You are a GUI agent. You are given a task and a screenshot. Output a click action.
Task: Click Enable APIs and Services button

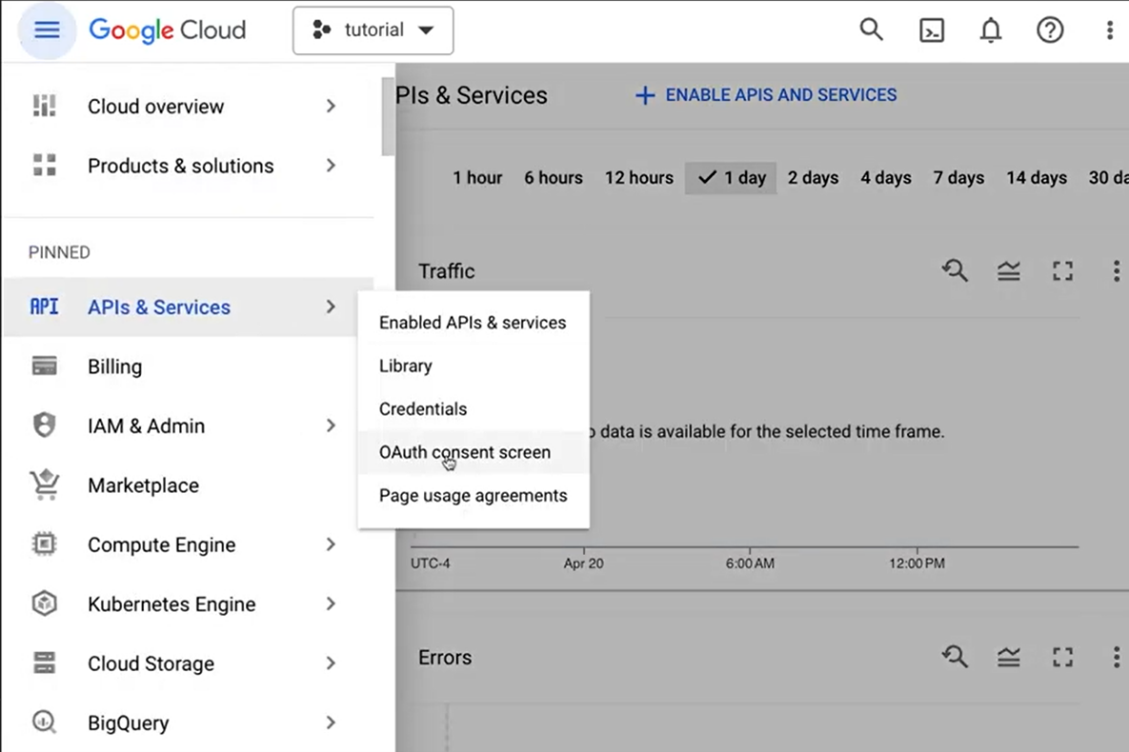(766, 95)
